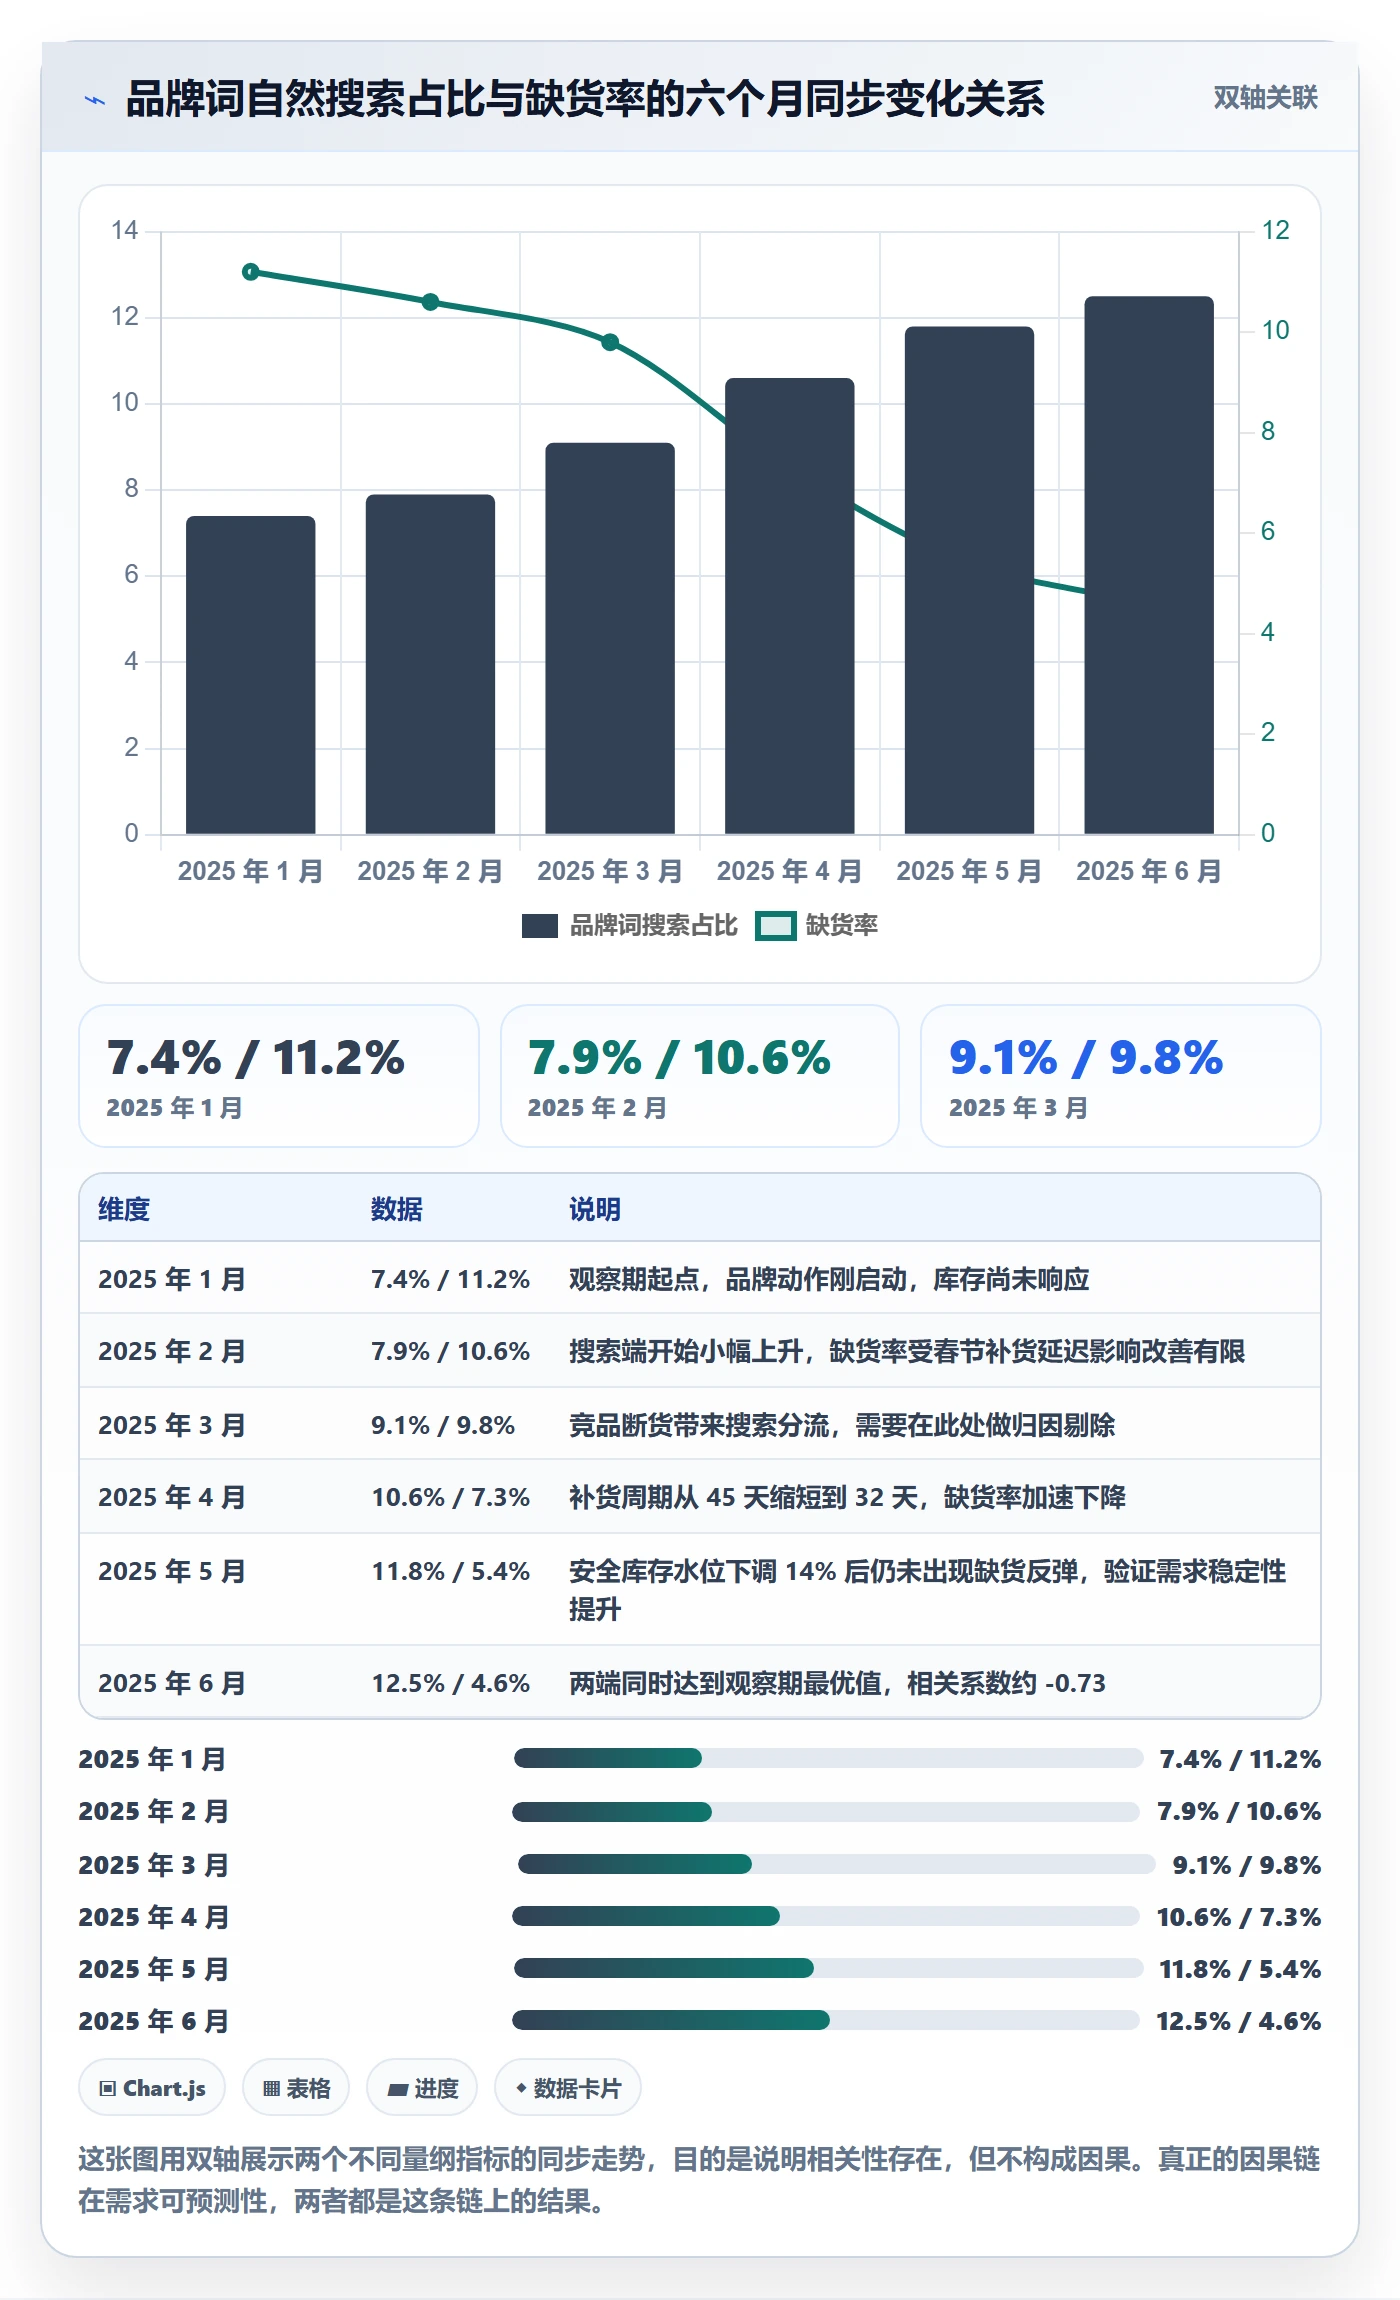The image size is (1400, 2300).
Task: Click the 7.4% / 11.2% progress bar
Action: [x=828, y=1758]
